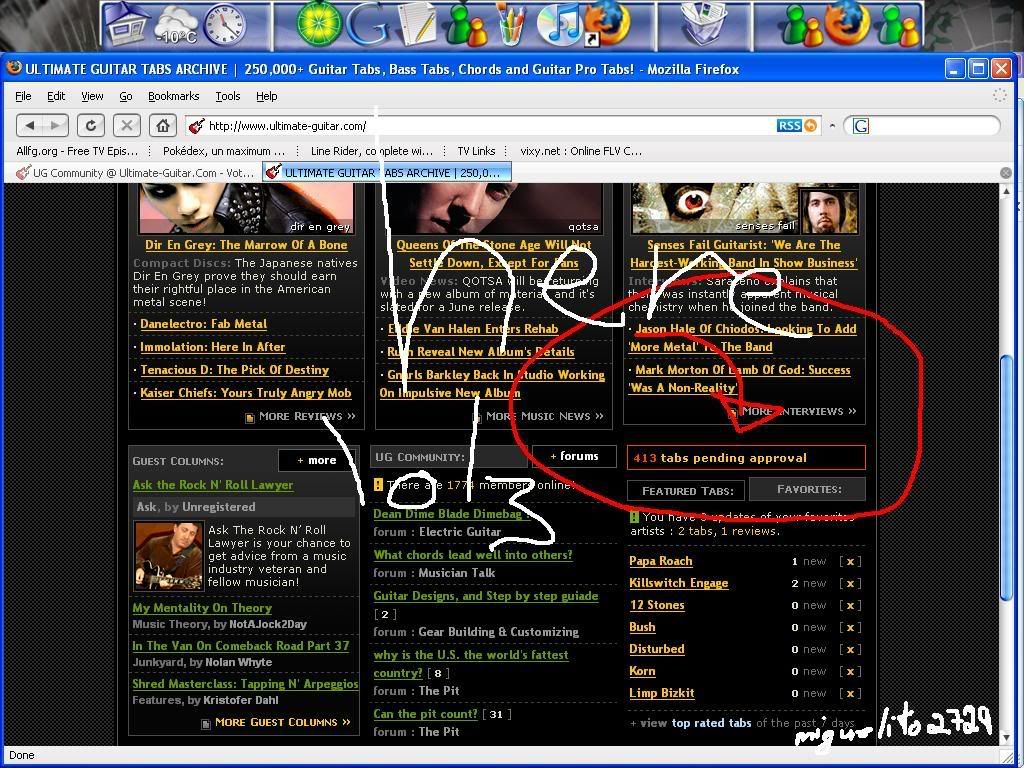The width and height of the screenshot is (1024, 768).
Task: Click the RSS feed icon in address bar
Action: tap(789, 125)
